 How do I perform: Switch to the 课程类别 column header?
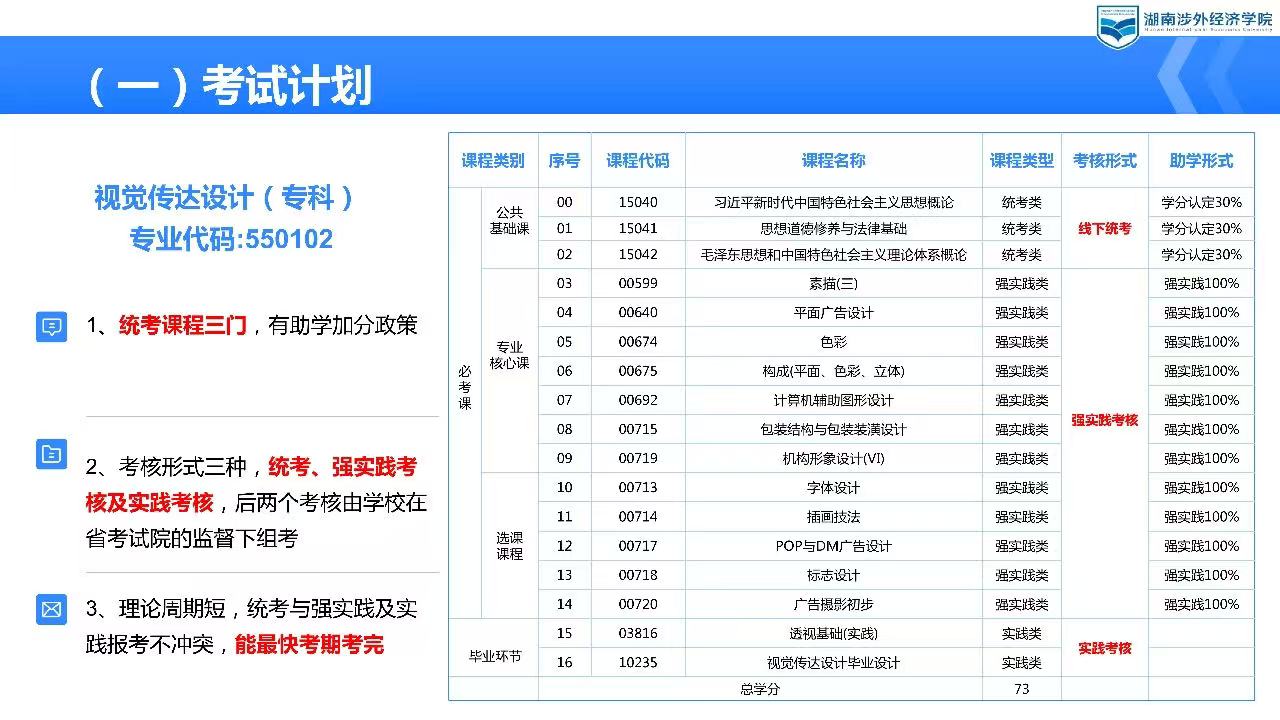tap(491, 160)
